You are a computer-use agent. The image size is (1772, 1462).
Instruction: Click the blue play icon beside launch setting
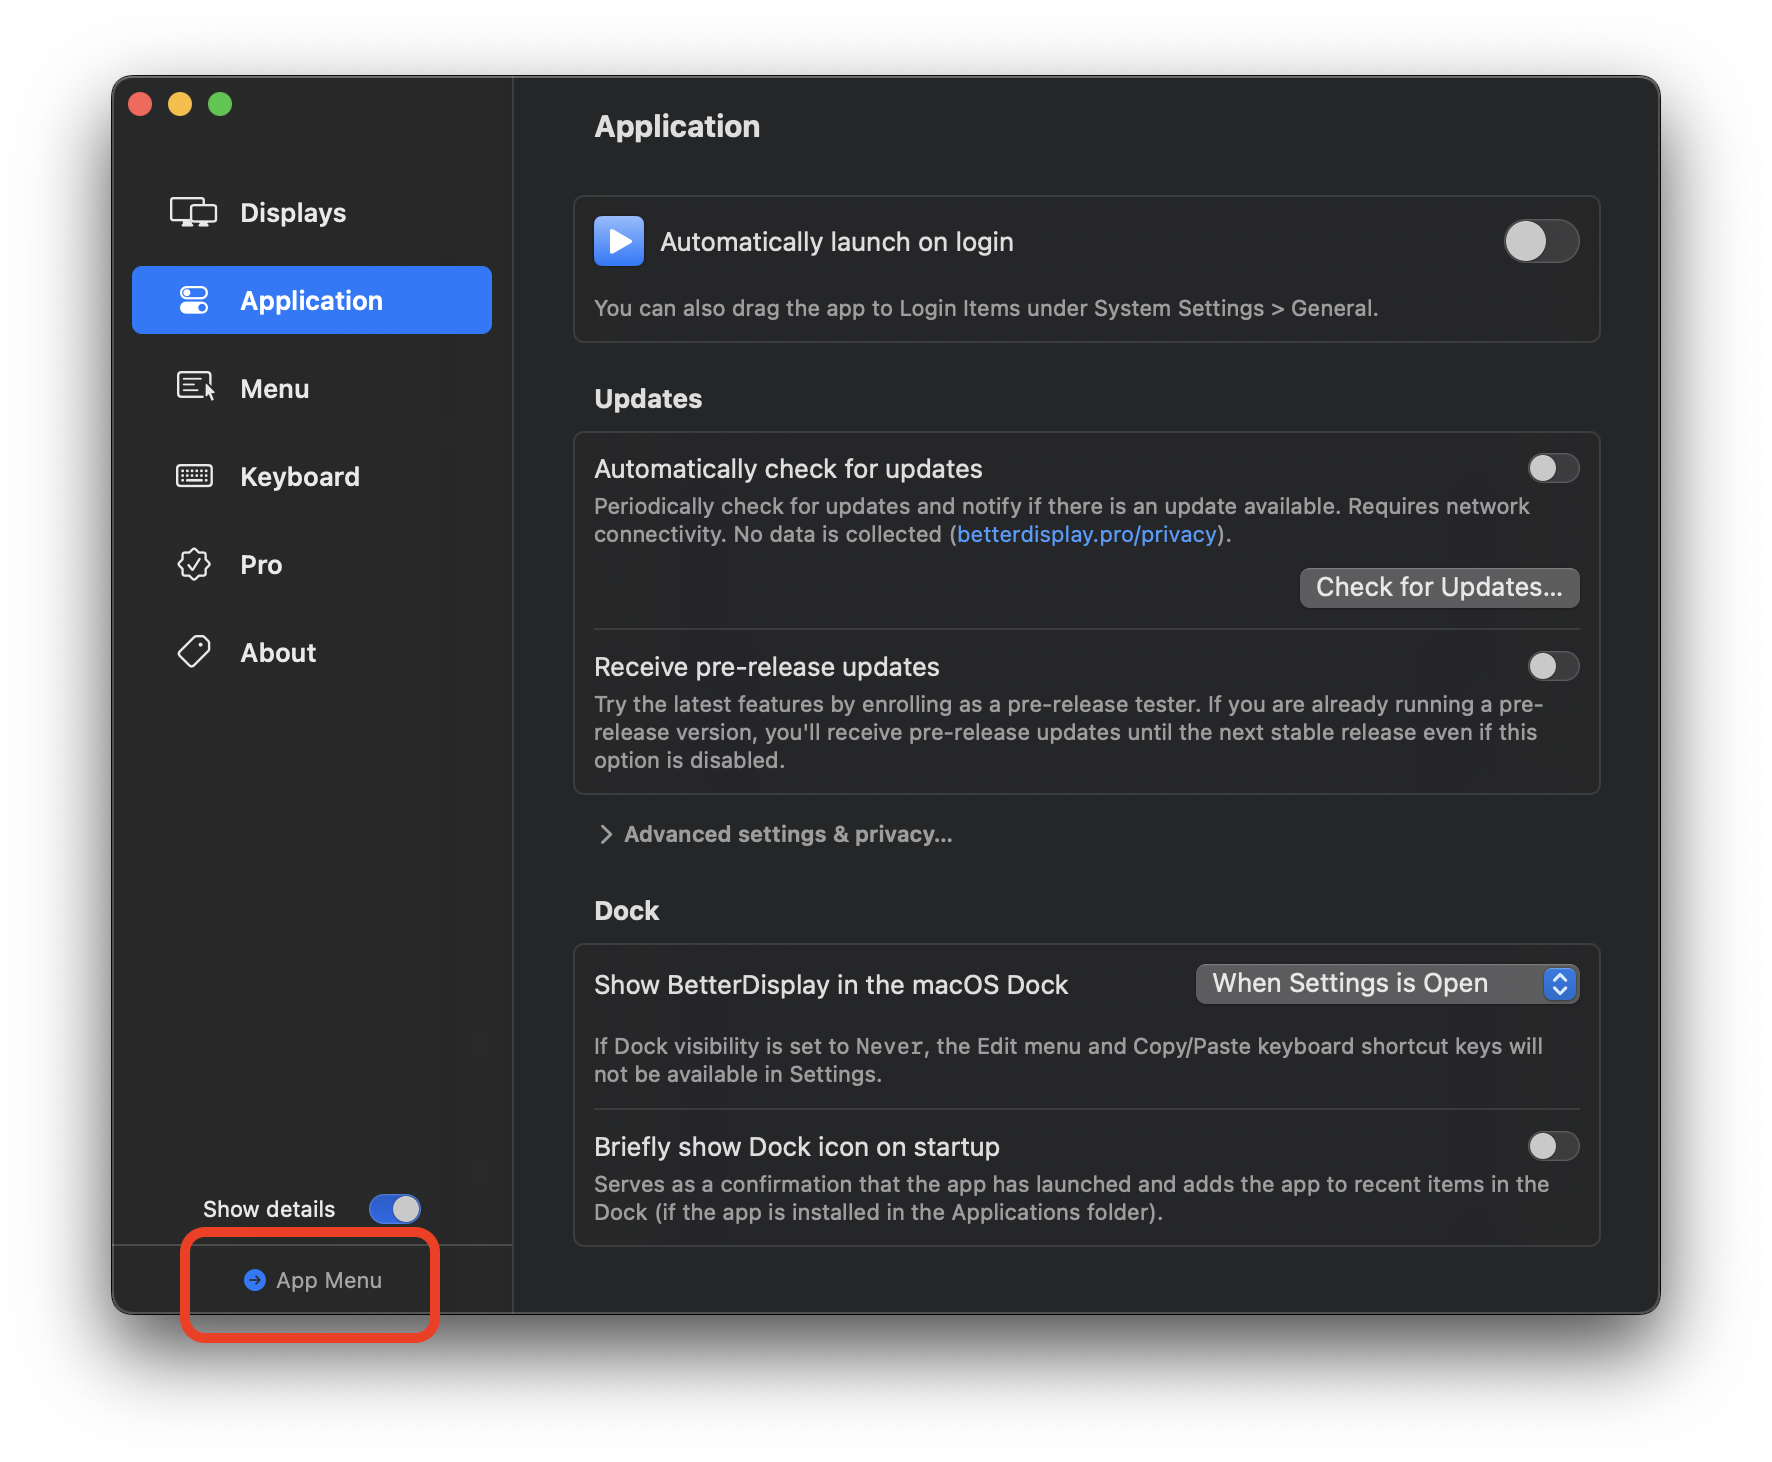tap(619, 241)
